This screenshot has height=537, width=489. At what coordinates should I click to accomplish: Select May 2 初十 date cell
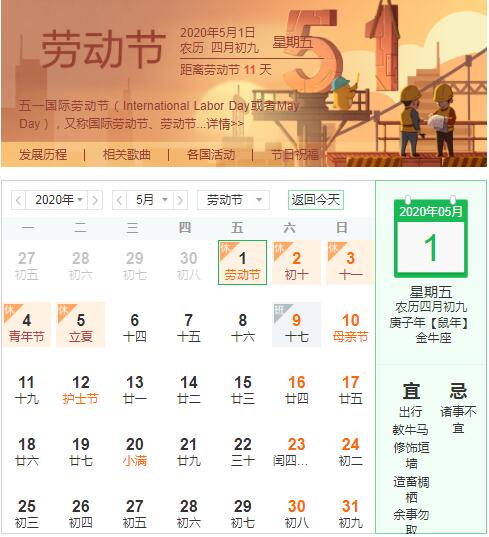click(x=297, y=263)
